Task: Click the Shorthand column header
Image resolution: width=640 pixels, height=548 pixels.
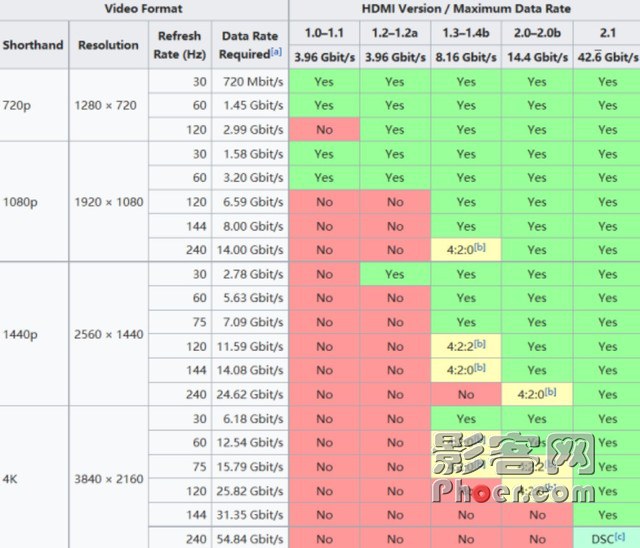Action: tap(33, 45)
